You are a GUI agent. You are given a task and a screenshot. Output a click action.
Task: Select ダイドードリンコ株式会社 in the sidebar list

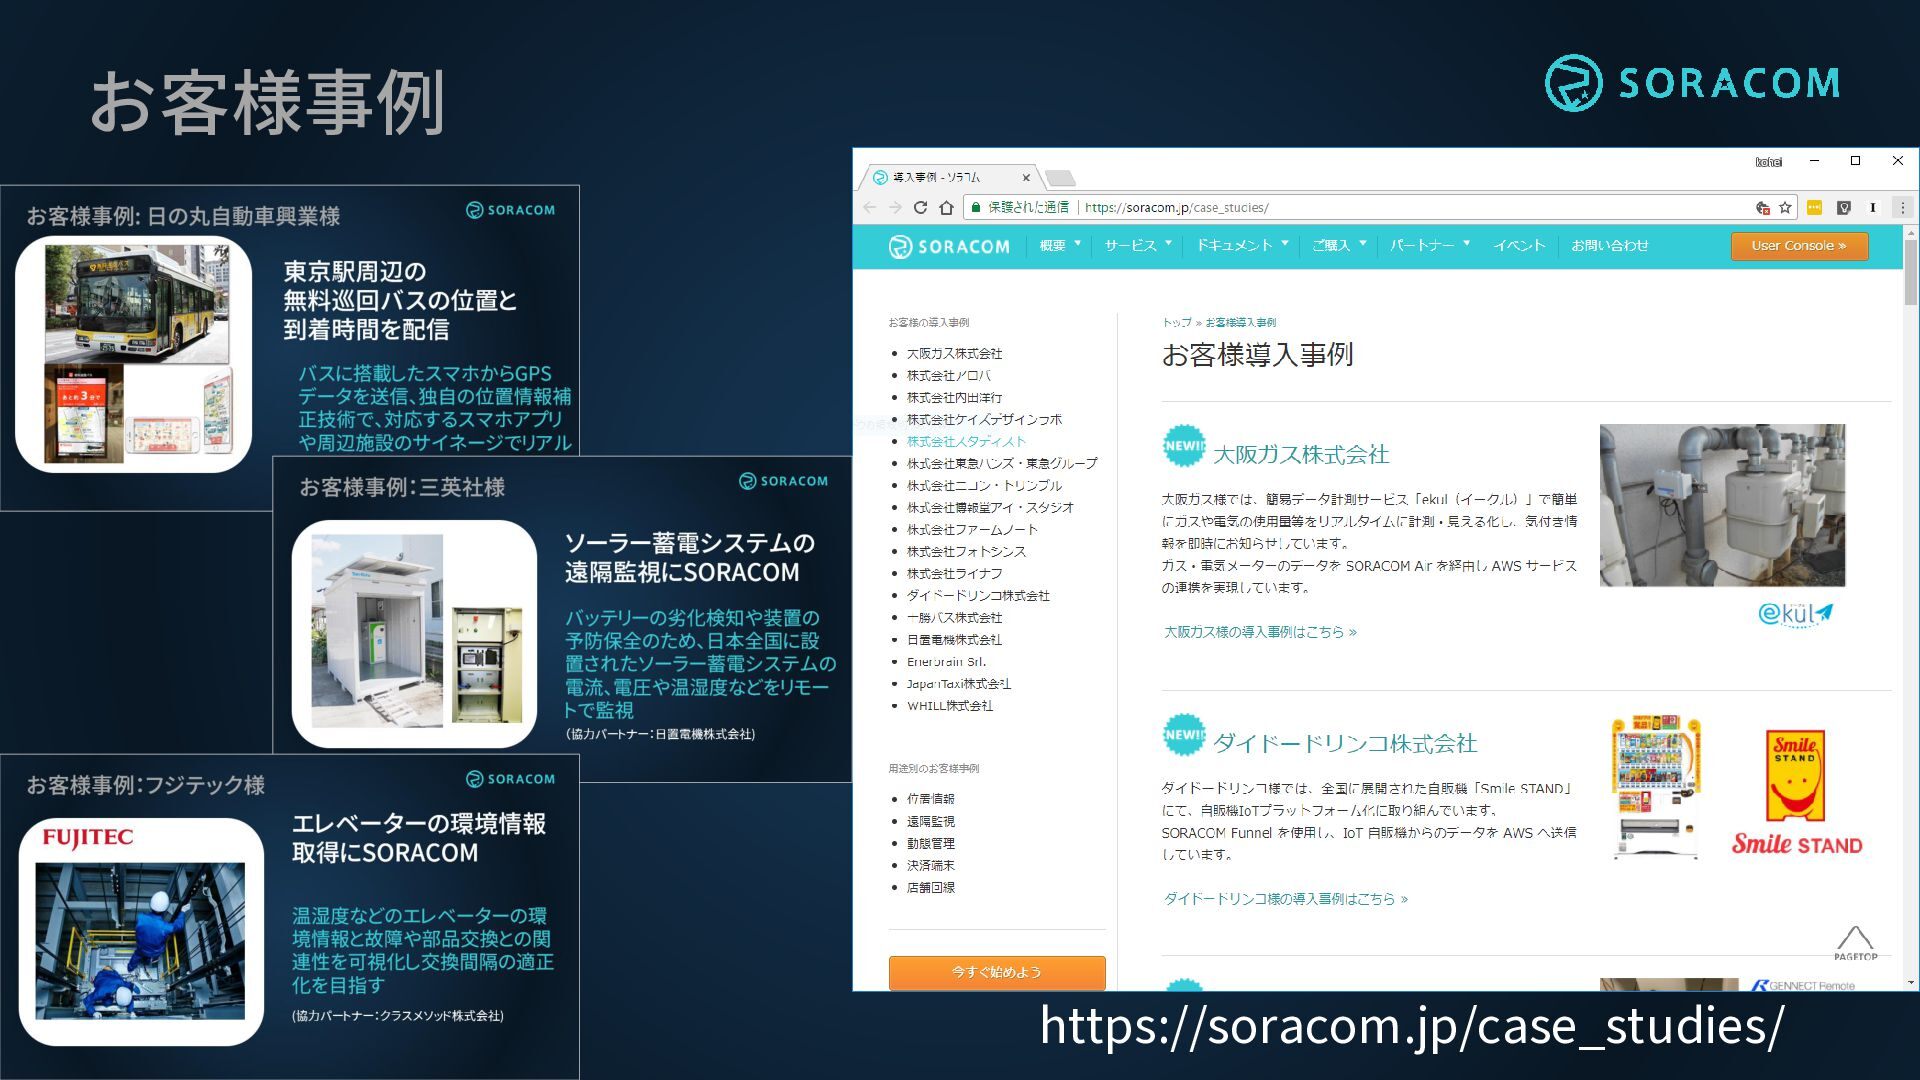(x=978, y=596)
